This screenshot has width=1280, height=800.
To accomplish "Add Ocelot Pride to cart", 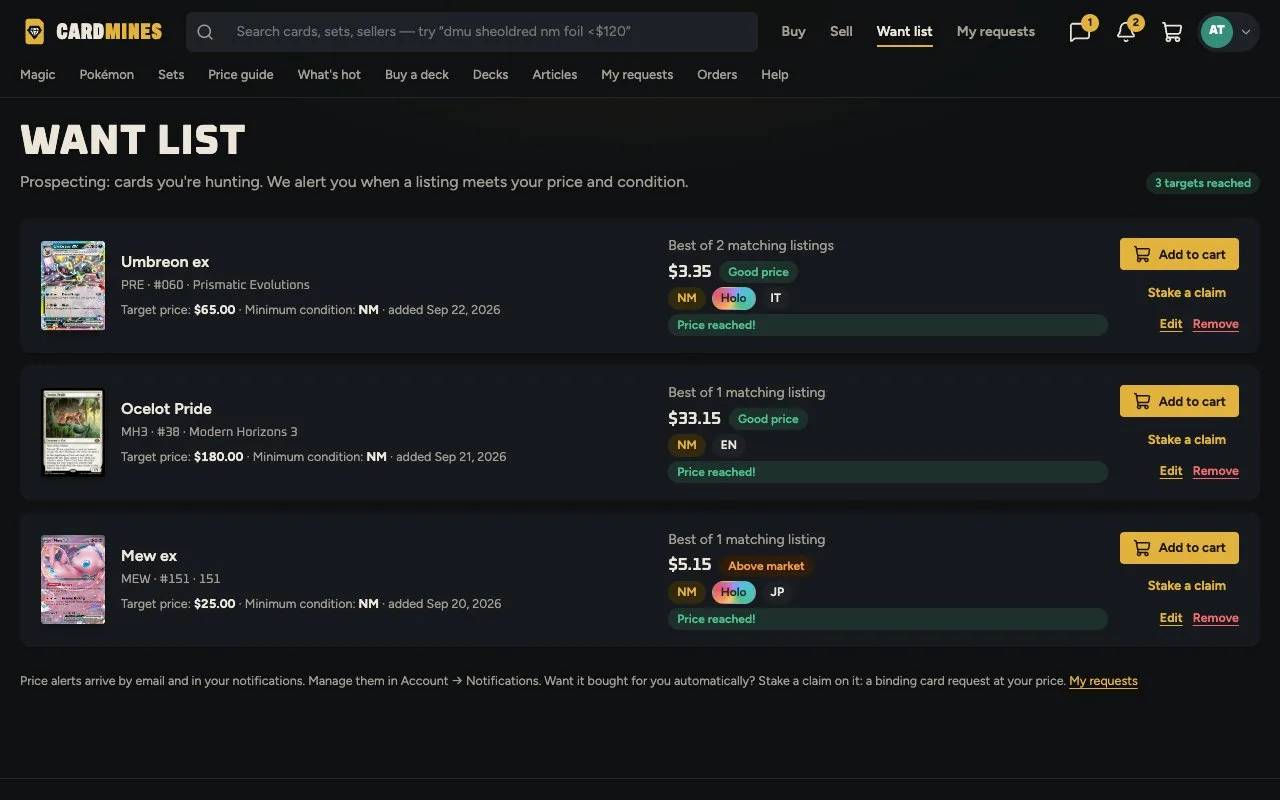I will (x=1179, y=401).
